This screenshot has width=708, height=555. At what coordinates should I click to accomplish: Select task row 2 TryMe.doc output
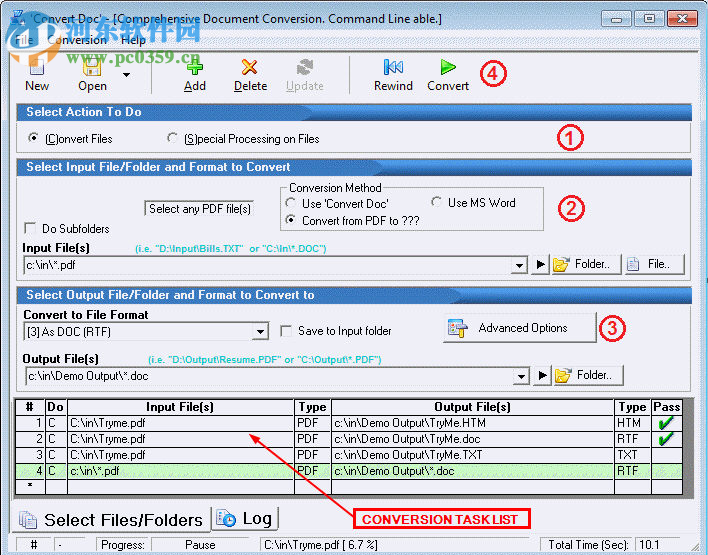472,439
